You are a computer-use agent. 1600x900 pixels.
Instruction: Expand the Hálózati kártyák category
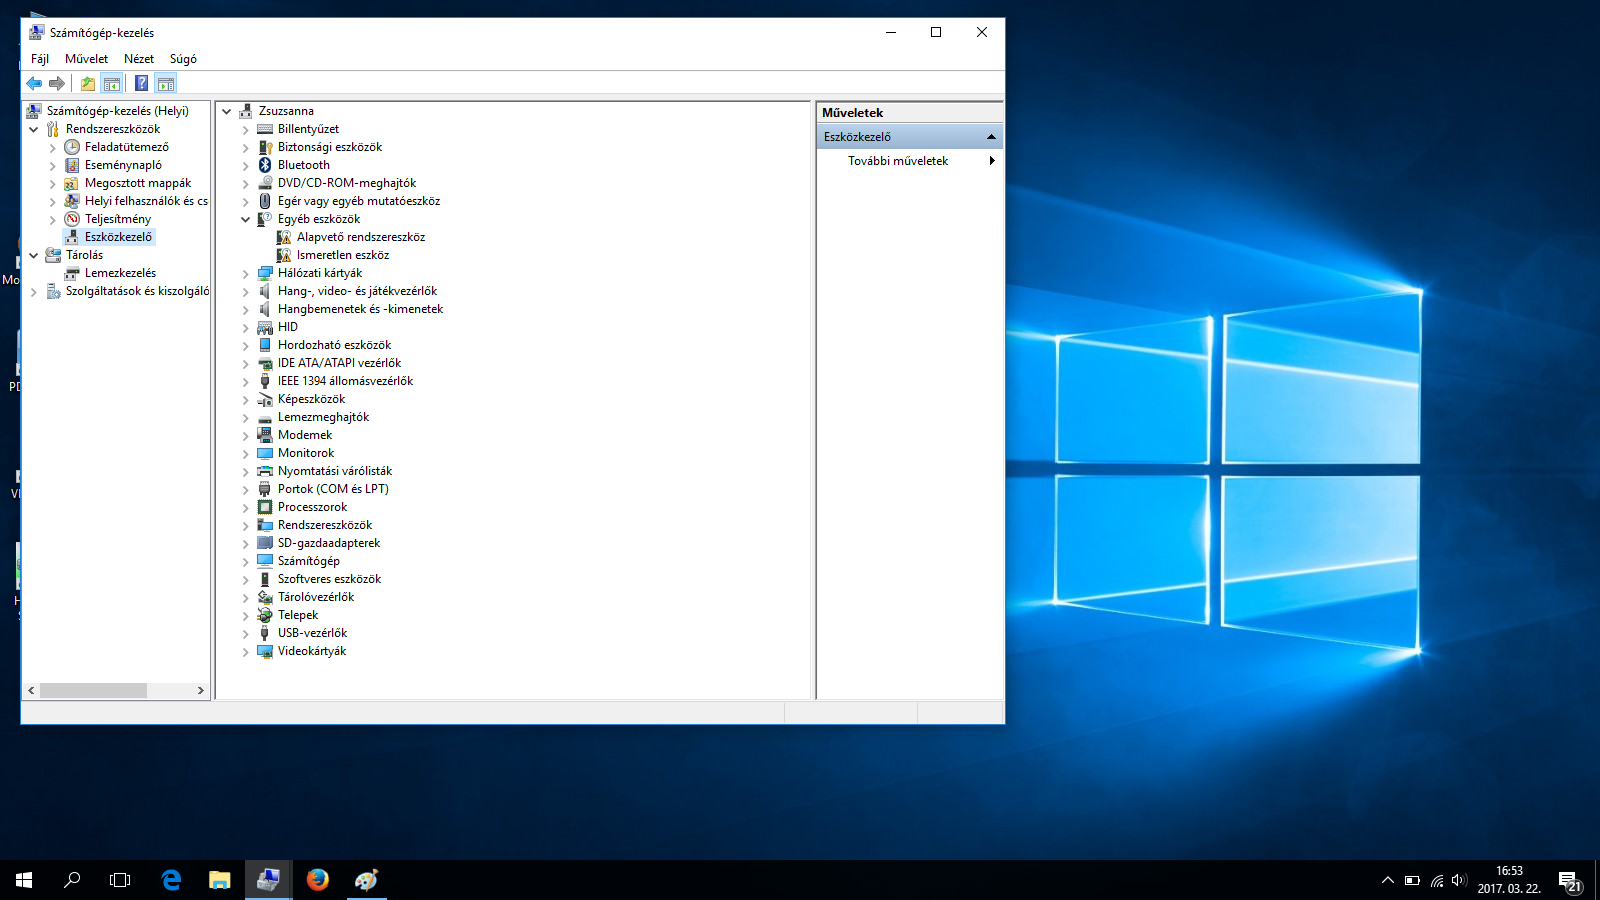pyautogui.click(x=246, y=273)
